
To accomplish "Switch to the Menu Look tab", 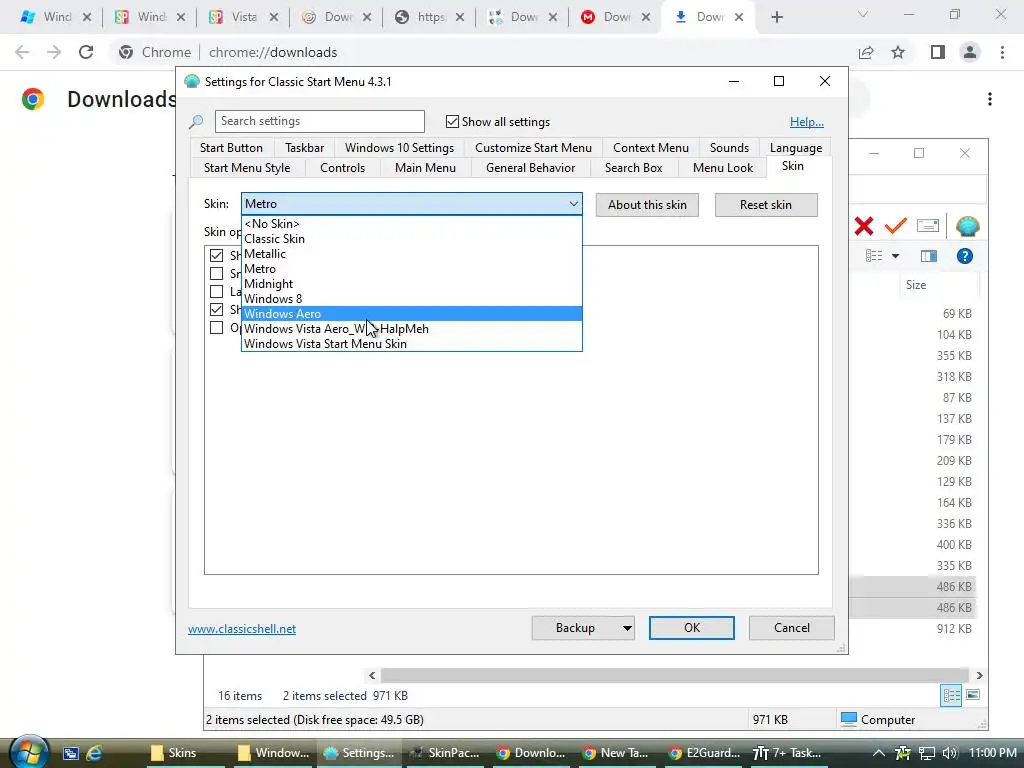I will 722,168.
